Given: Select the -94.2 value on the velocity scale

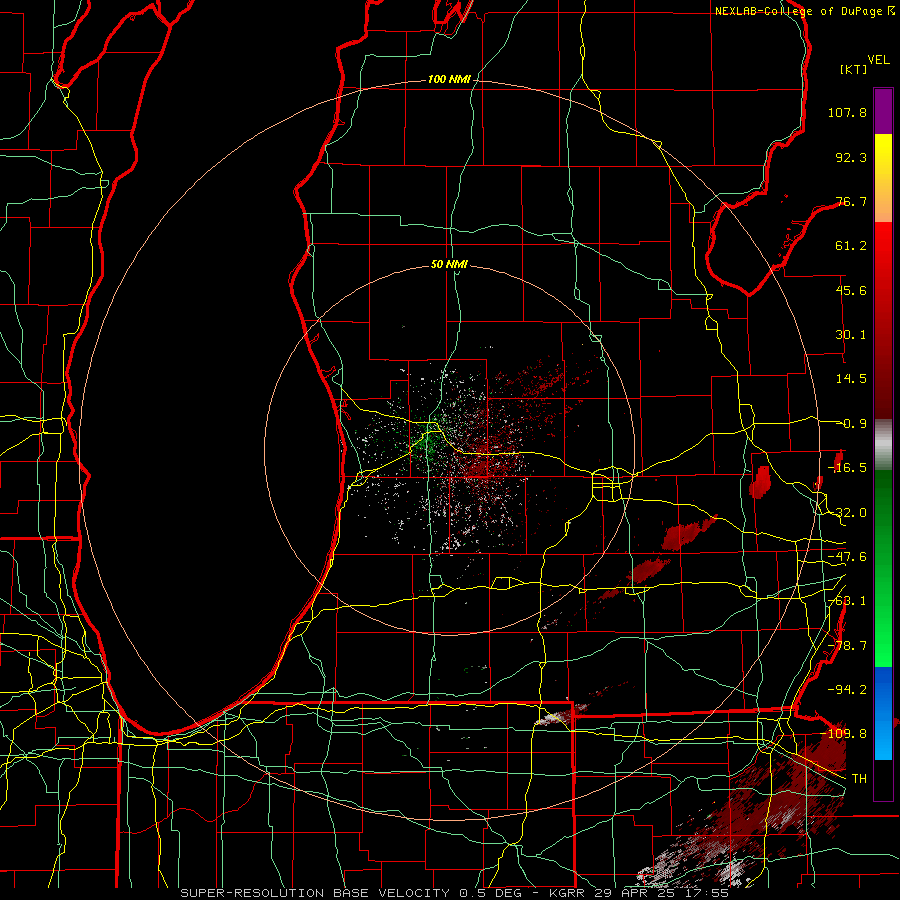Looking at the screenshot, I should pos(847,689).
